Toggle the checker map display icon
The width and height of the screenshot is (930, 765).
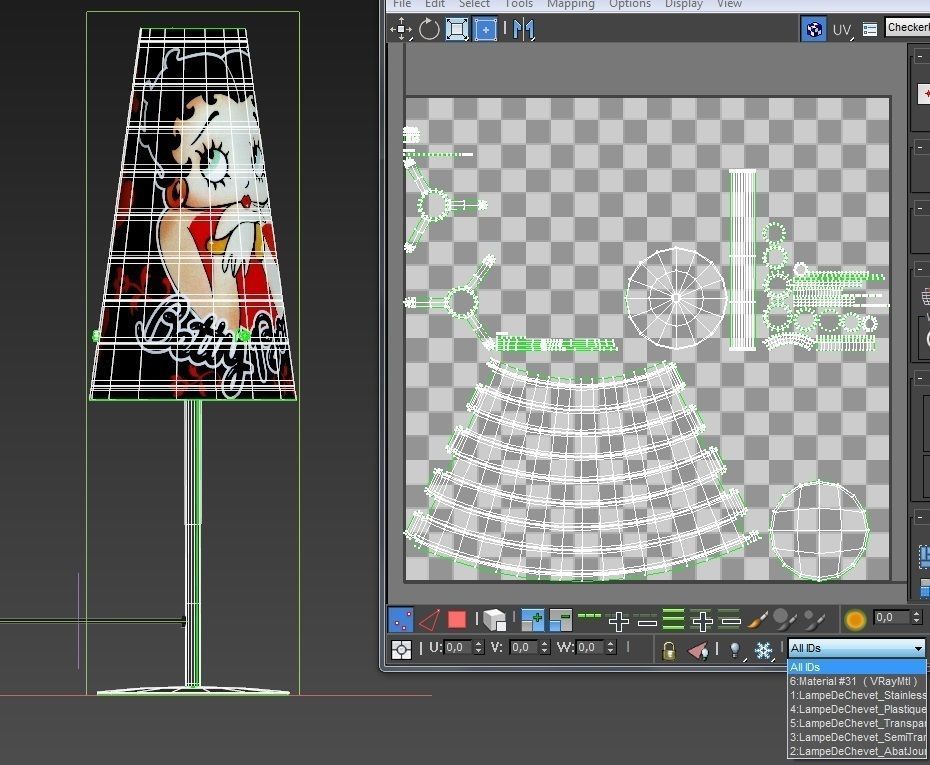pos(814,29)
